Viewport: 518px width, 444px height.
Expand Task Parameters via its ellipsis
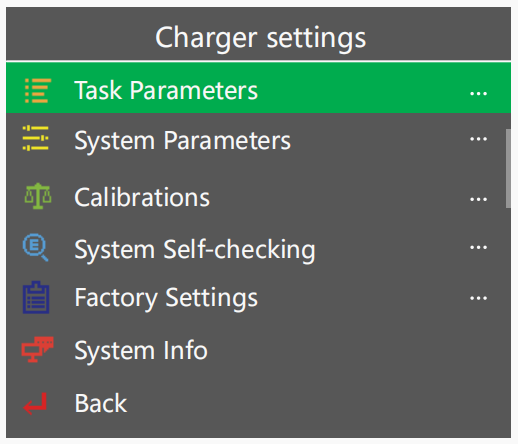(478, 94)
